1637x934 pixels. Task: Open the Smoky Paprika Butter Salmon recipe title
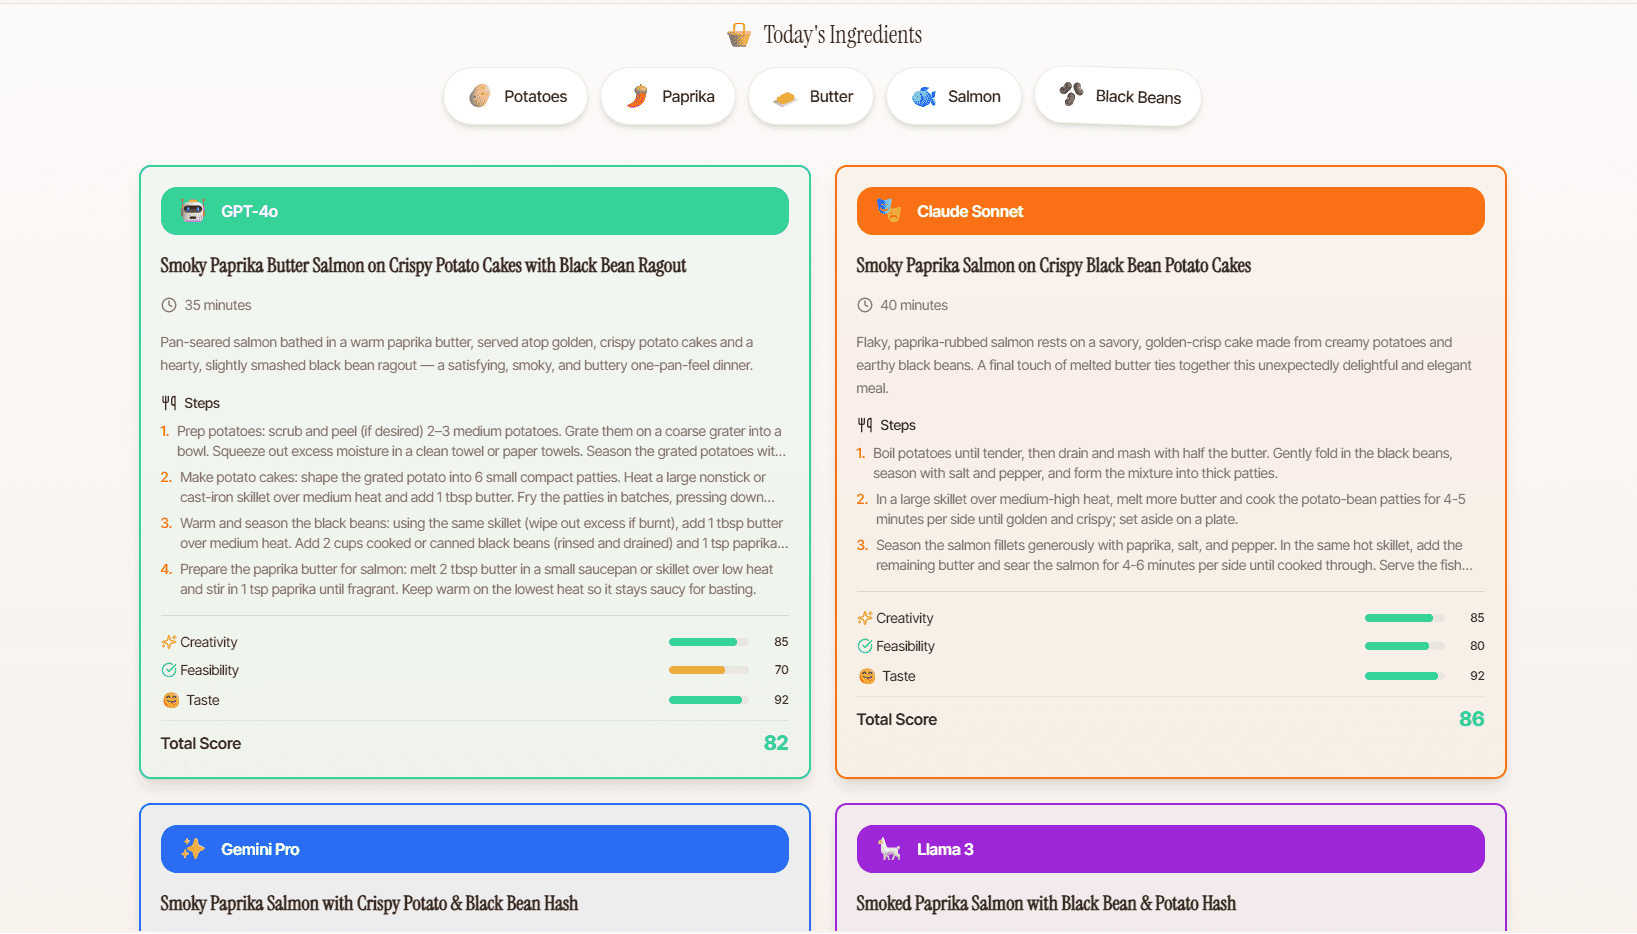[x=423, y=266]
